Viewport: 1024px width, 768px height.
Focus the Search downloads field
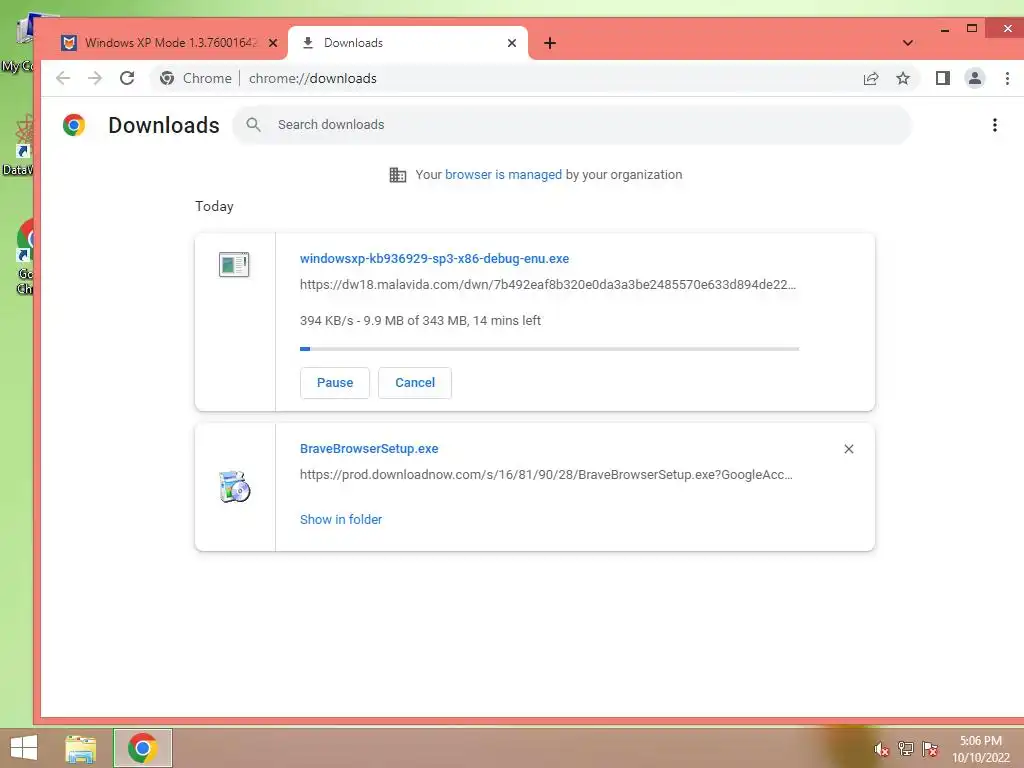pos(571,125)
